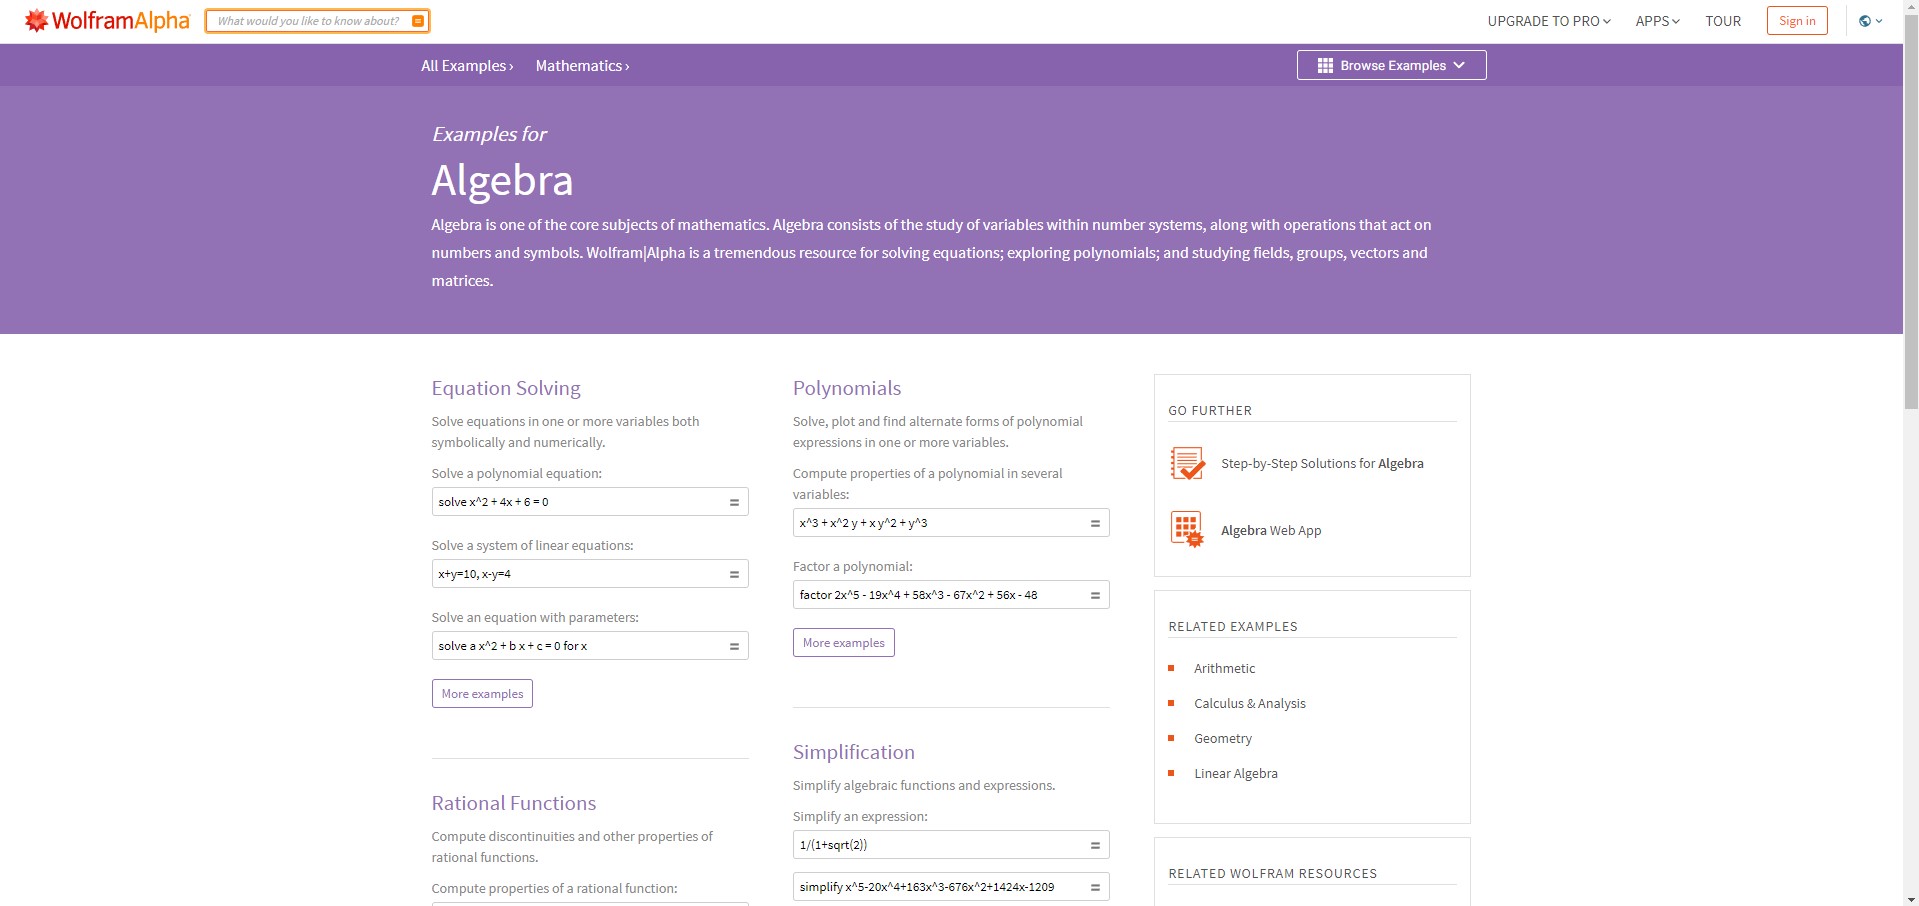Click the 'Solve a system of linear equations:' label
Screen dimensions: 1919x906
point(533,545)
